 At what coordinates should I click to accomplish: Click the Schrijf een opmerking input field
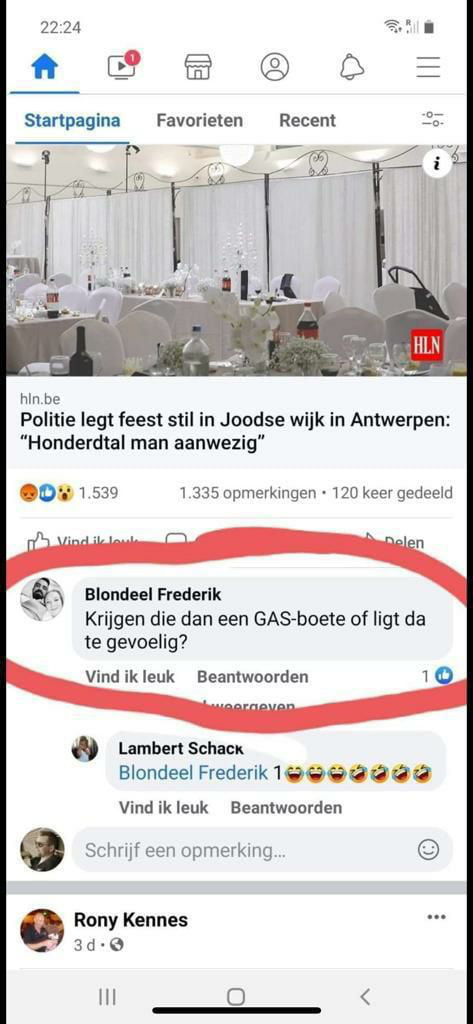tap(262, 850)
